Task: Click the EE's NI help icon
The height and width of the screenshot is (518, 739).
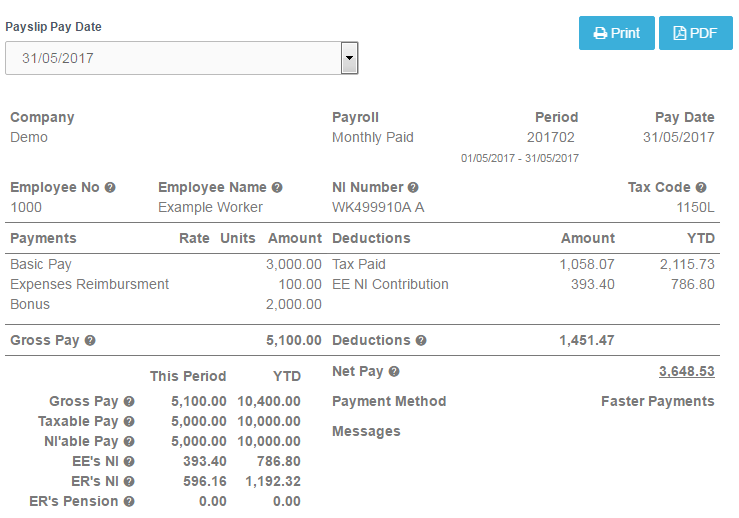Action: [129, 462]
